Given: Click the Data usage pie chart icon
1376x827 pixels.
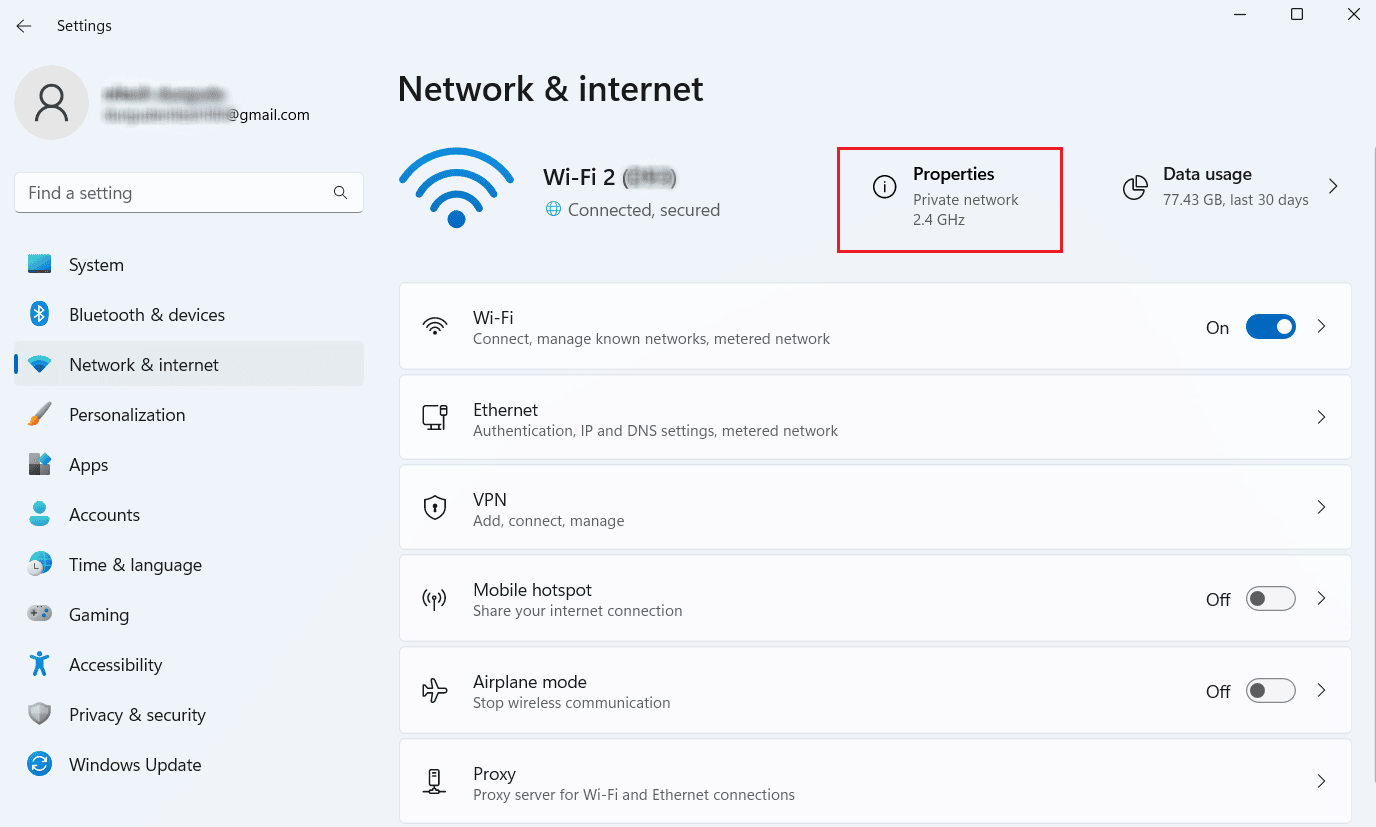Looking at the screenshot, I should tap(1135, 186).
